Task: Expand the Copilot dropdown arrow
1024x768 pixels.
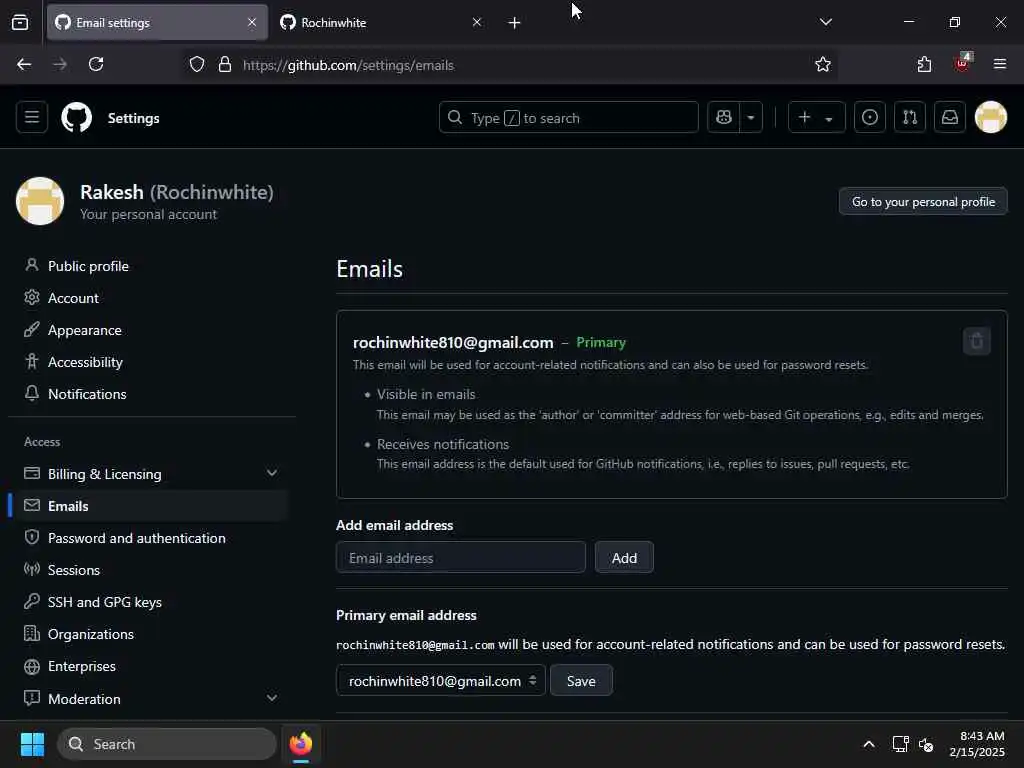Action: (x=751, y=118)
